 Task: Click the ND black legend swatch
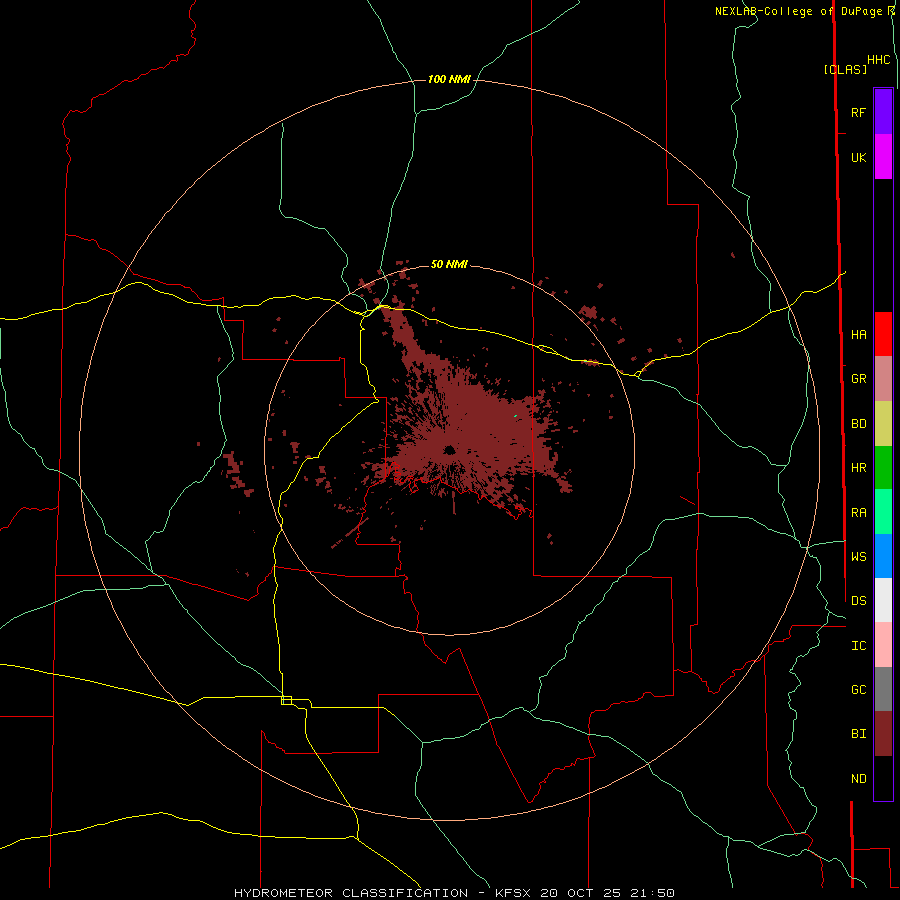[x=883, y=778]
